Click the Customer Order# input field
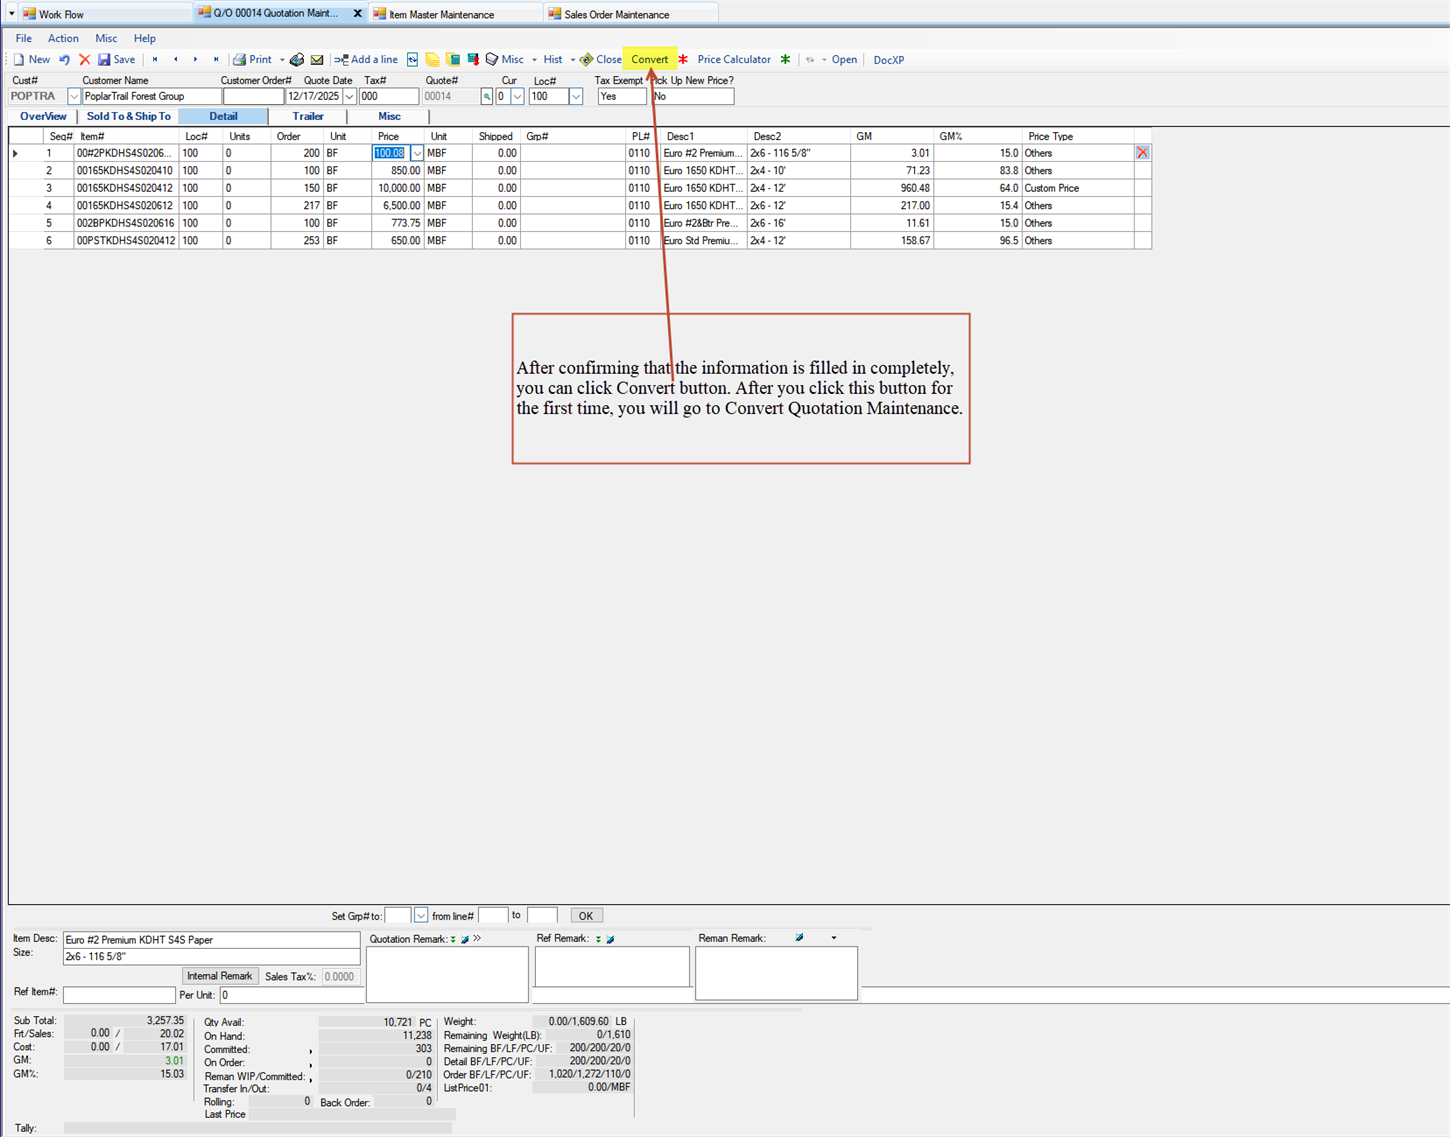Image resolution: width=1450 pixels, height=1137 pixels. pyautogui.click(x=252, y=97)
